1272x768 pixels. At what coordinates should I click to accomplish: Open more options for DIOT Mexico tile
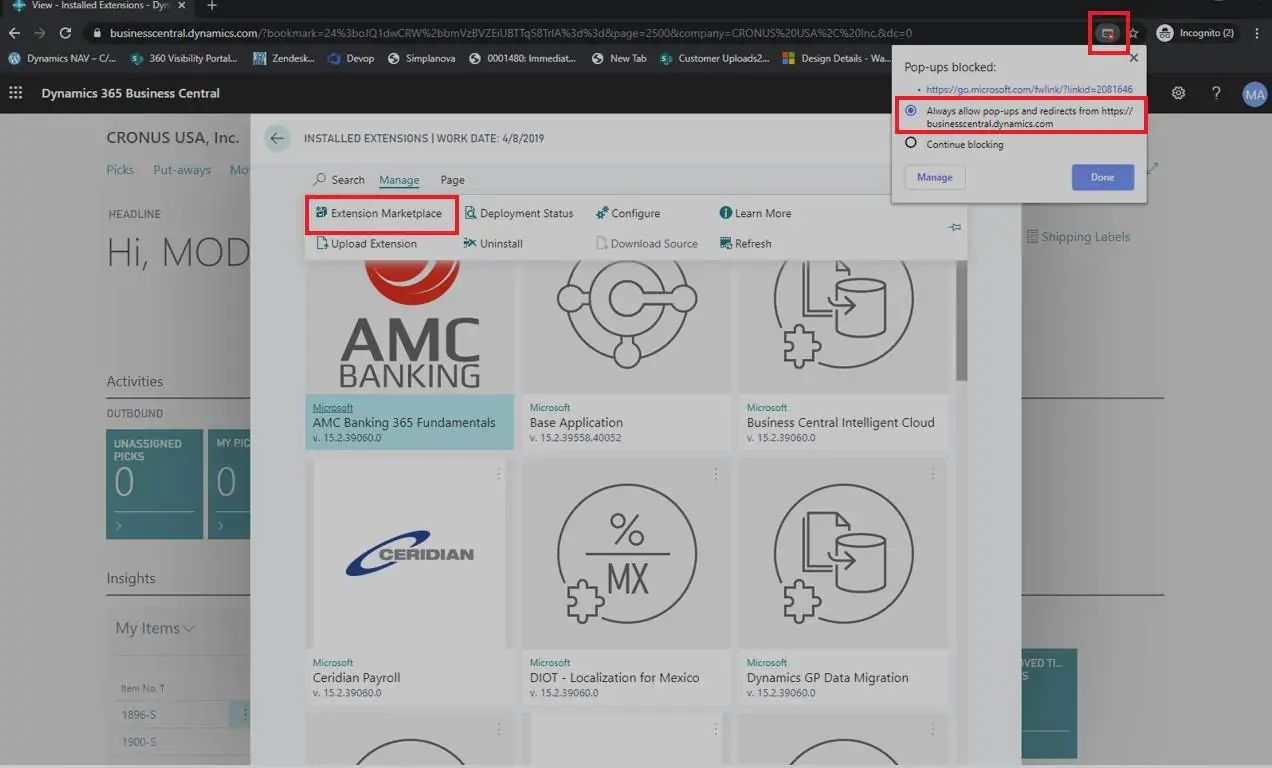click(715, 475)
